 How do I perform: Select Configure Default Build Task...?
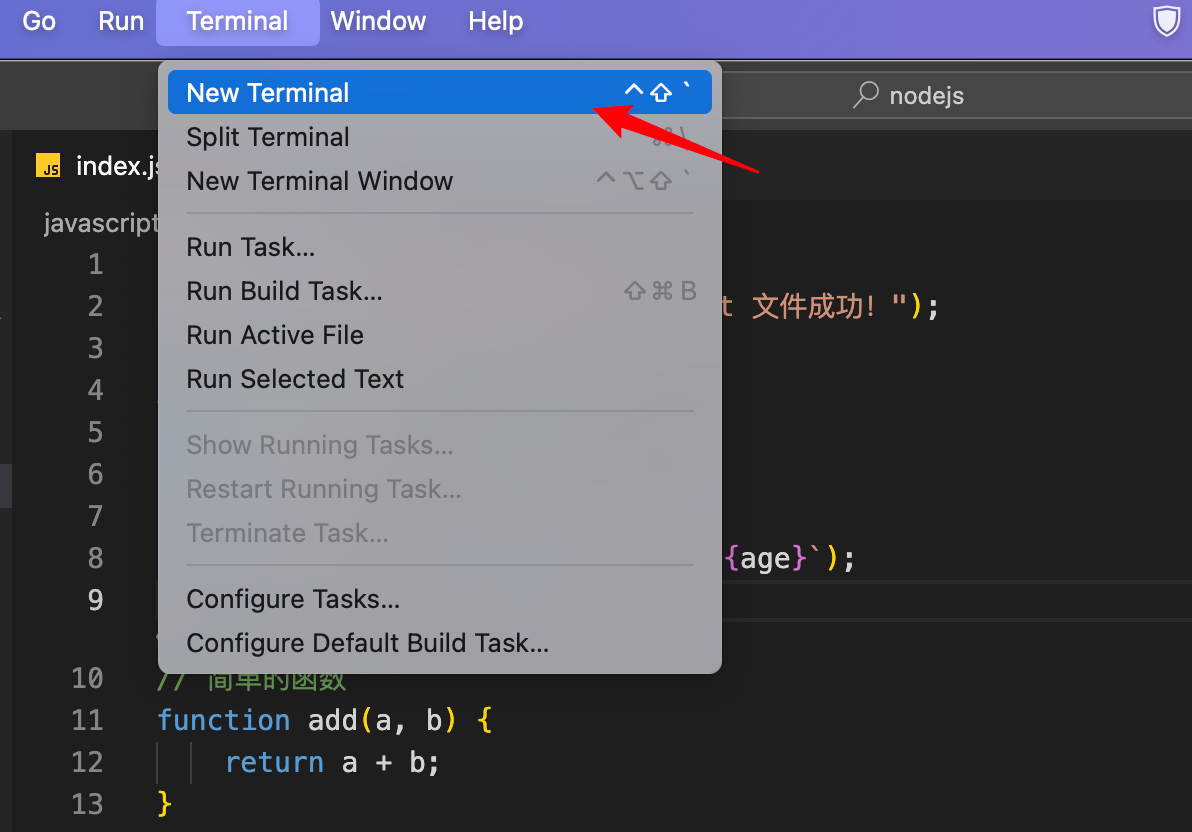pos(366,642)
